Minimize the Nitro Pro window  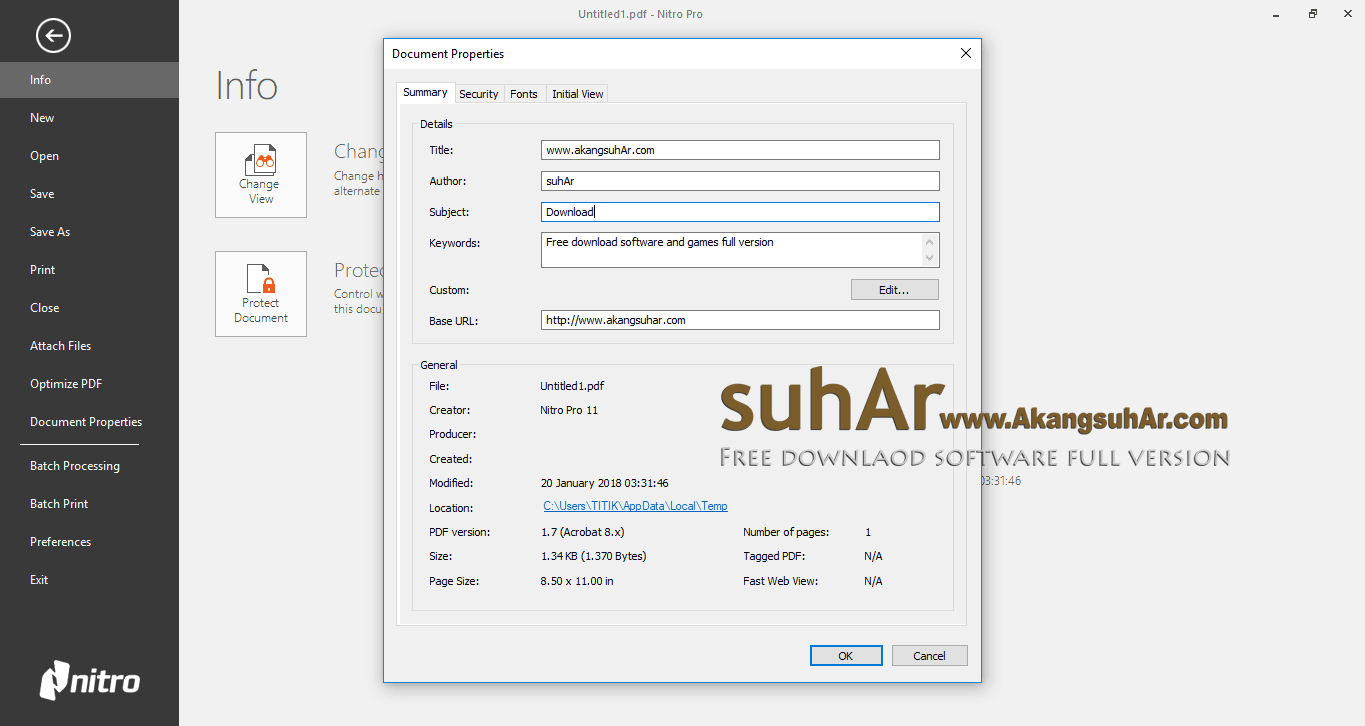[x=1277, y=14]
